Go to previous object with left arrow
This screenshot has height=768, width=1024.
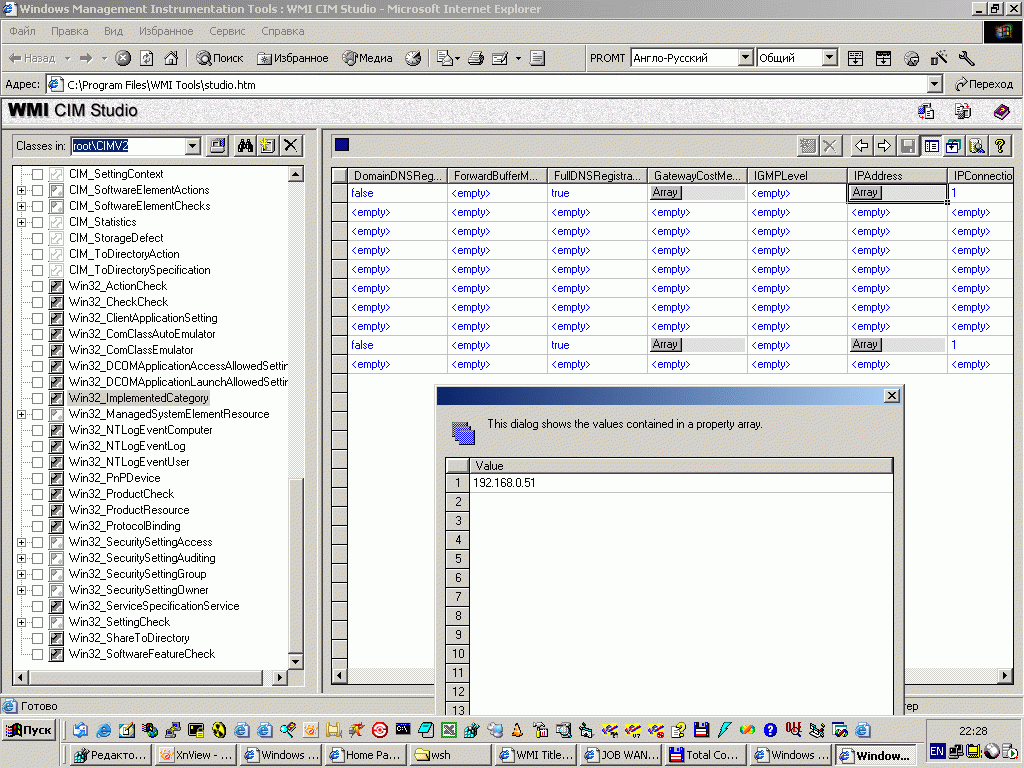click(x=861, y=146)
